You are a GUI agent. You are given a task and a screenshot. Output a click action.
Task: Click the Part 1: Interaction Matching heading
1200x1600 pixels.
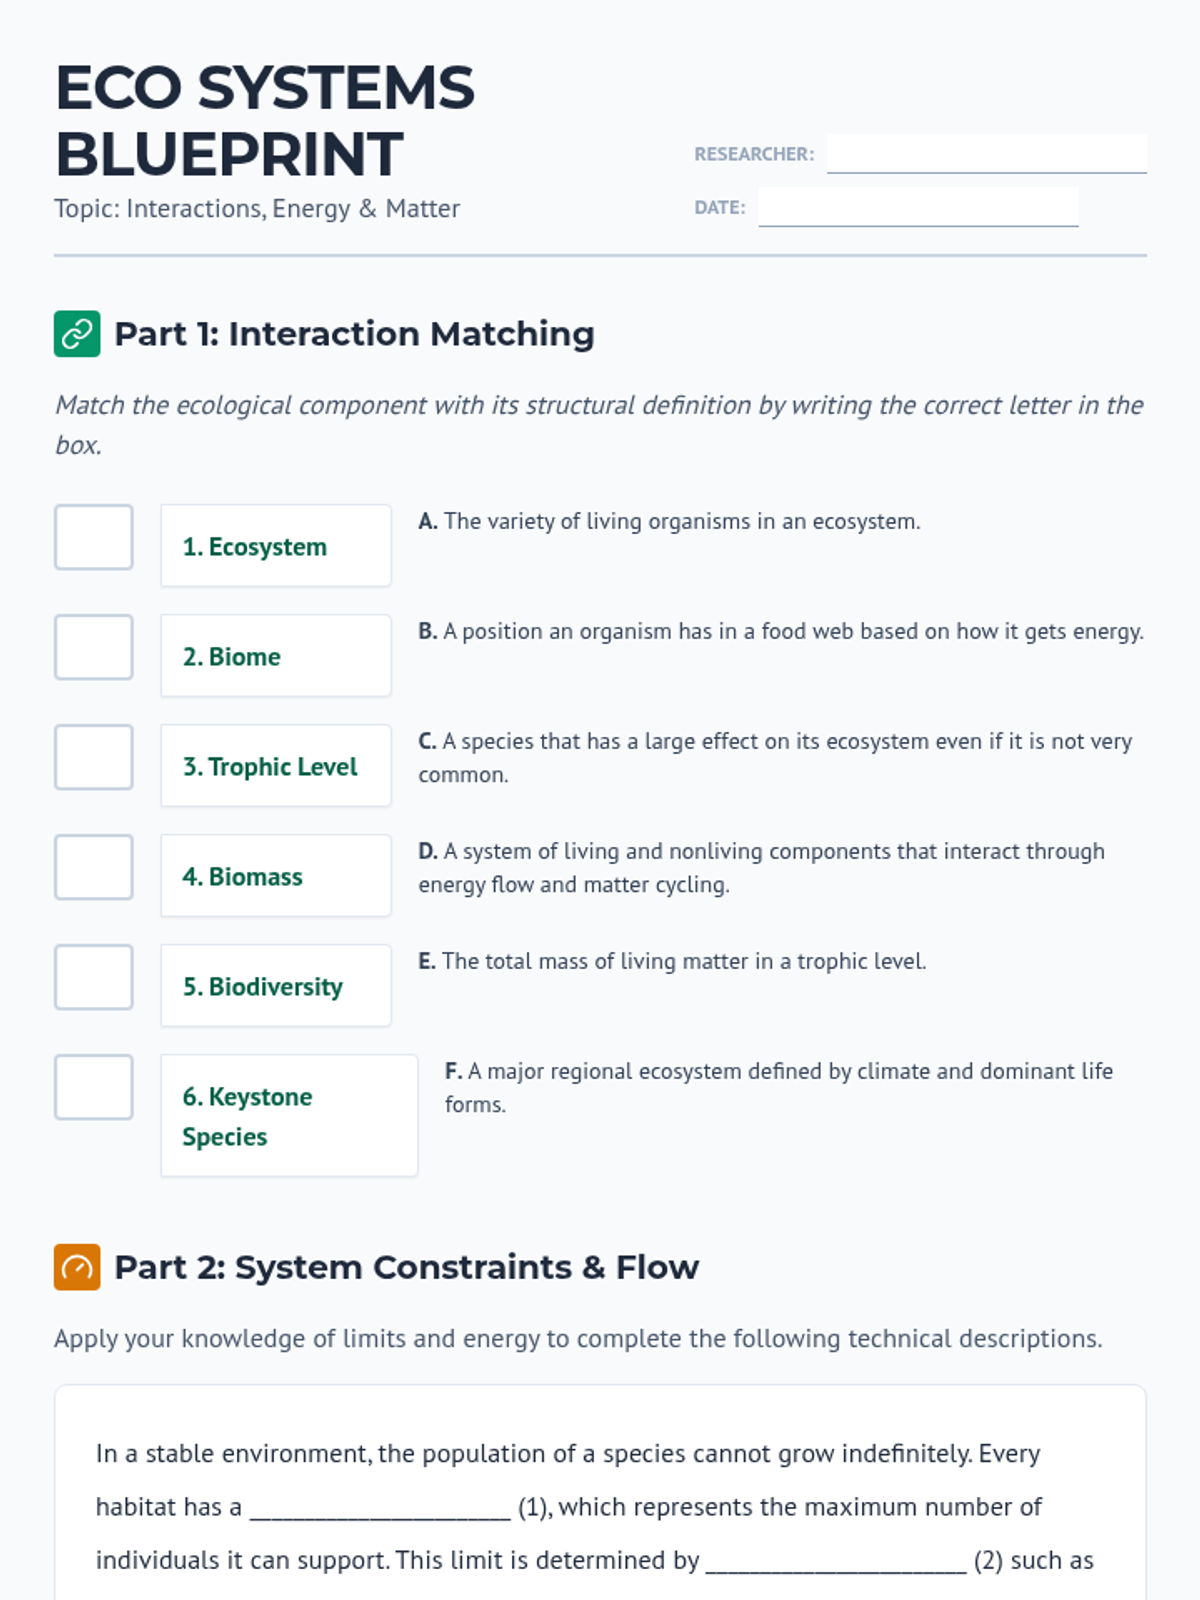pyautogui.click(x=354, y=334)
